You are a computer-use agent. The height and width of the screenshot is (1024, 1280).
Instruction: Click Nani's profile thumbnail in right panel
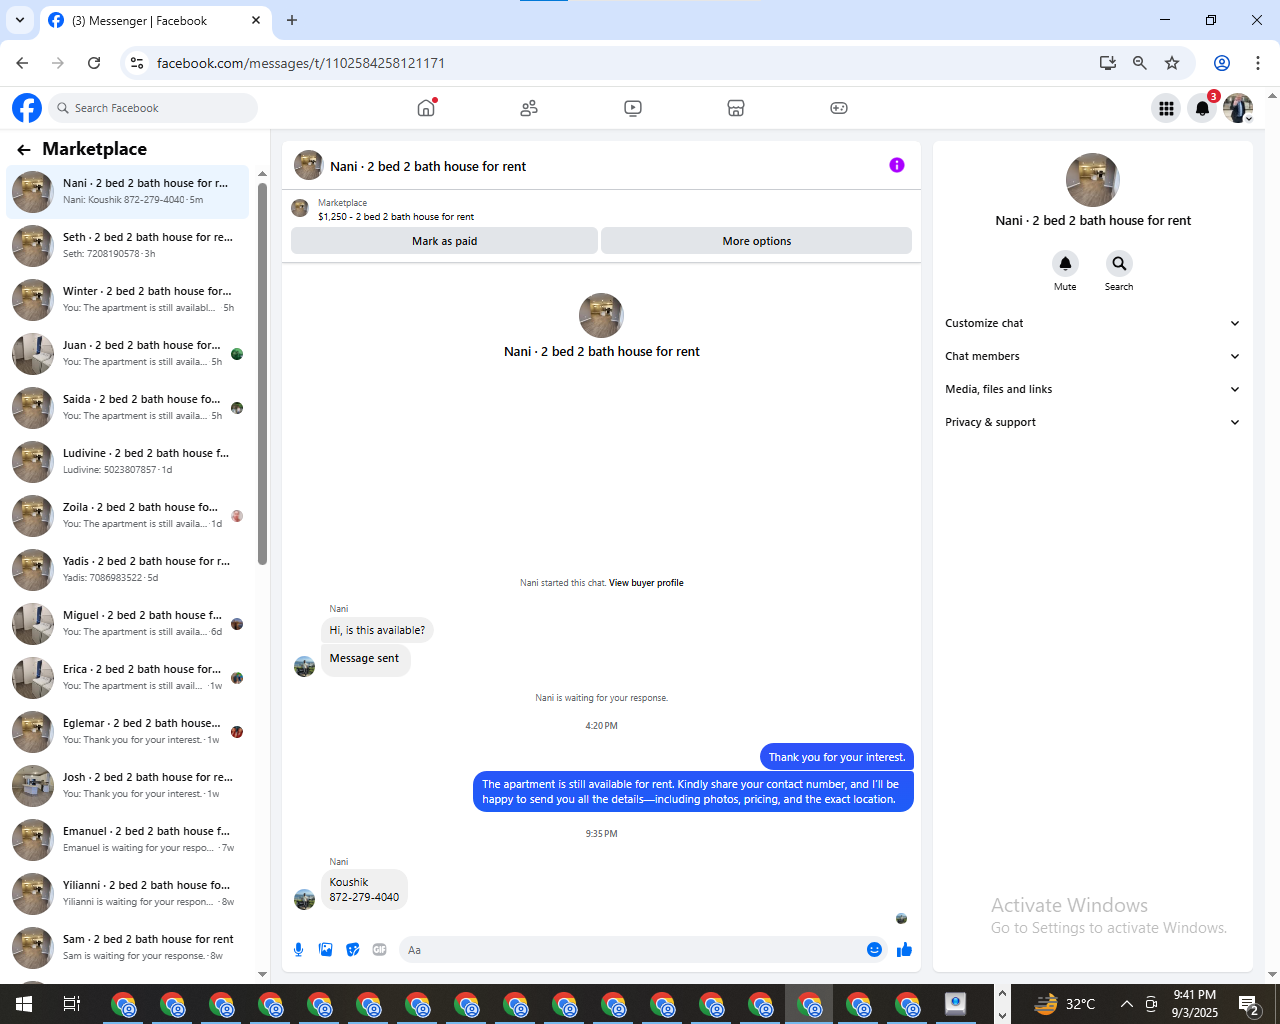[1092, 180]
